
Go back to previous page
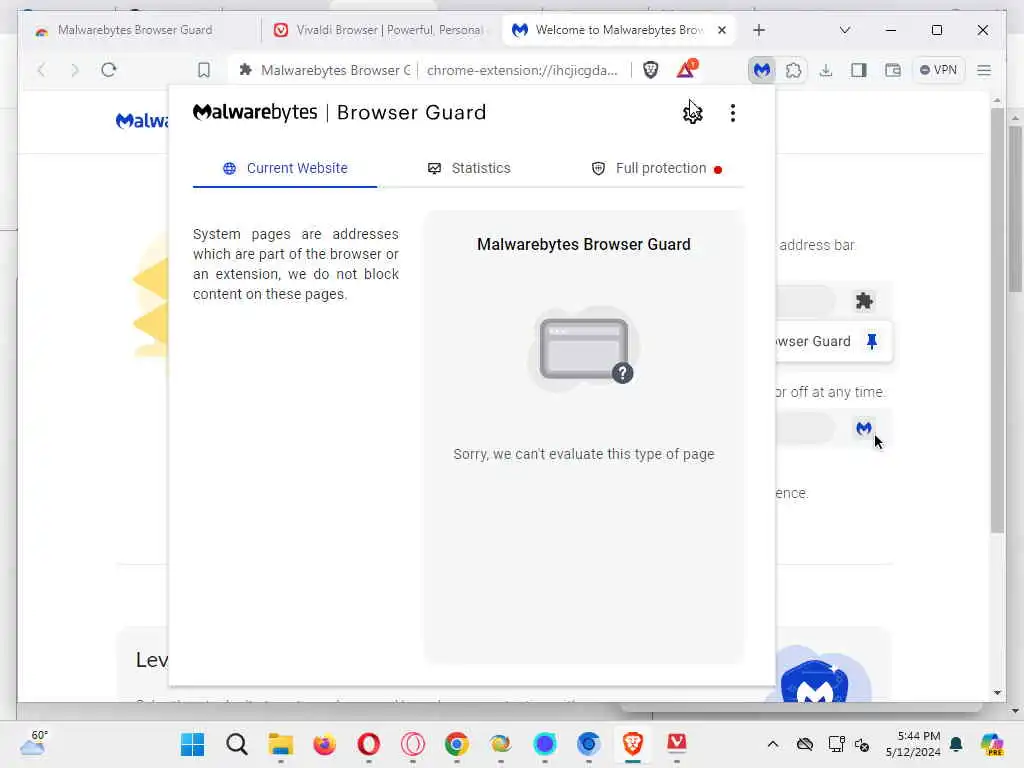click(x=42, y=70)
